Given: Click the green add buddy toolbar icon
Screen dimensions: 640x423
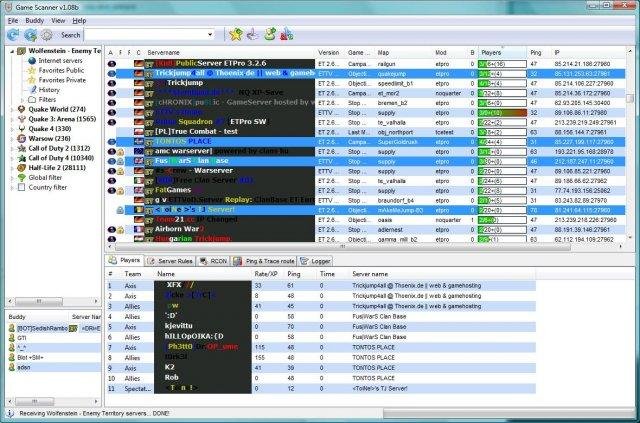Looking at the screenshot, I should (x=270, y=35).
